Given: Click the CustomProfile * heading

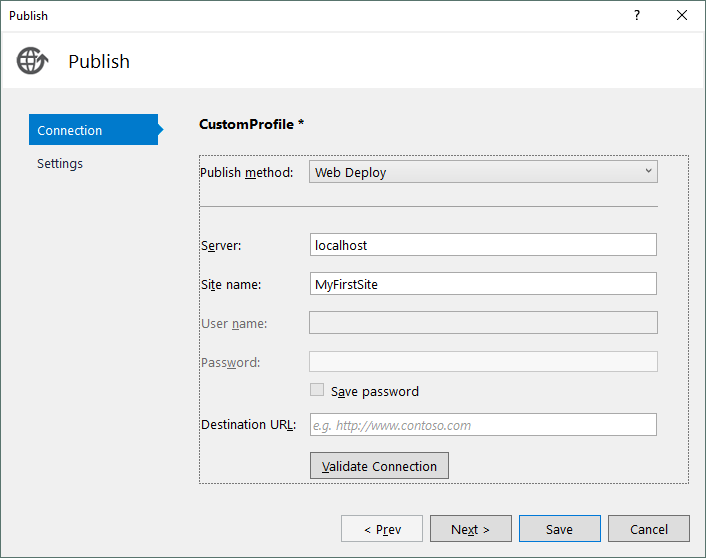Looking at the screenshot, I should point(251,124).
